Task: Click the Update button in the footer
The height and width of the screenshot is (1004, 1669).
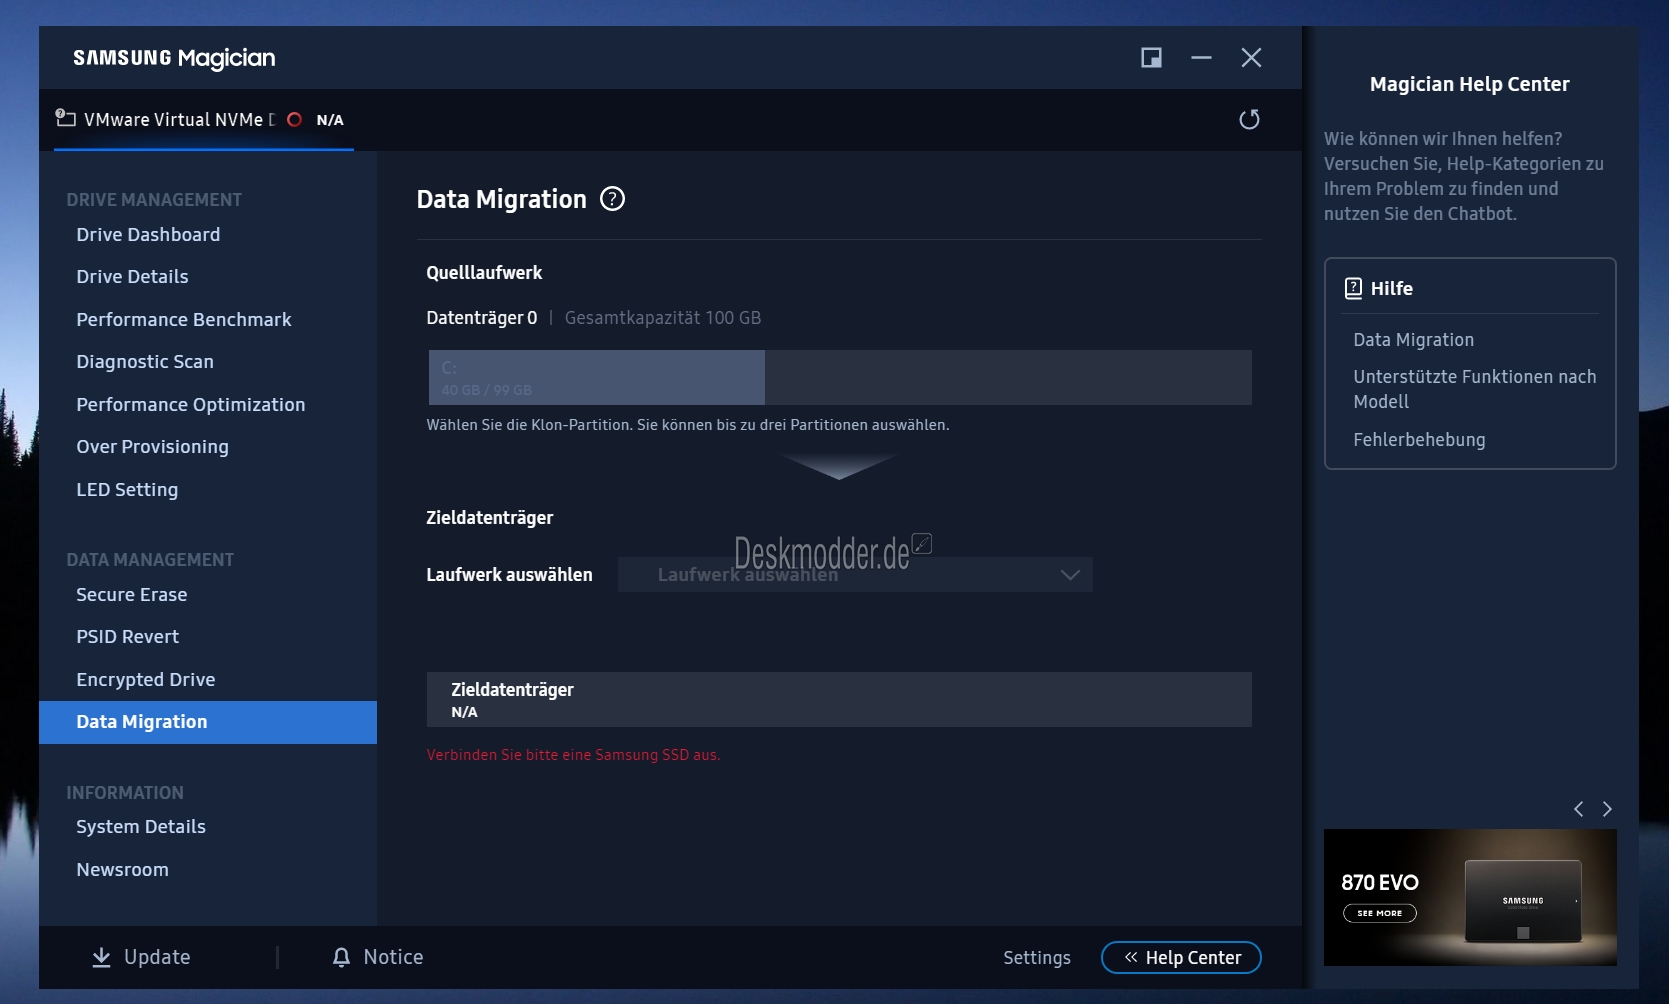Action: tap(141, 957)
